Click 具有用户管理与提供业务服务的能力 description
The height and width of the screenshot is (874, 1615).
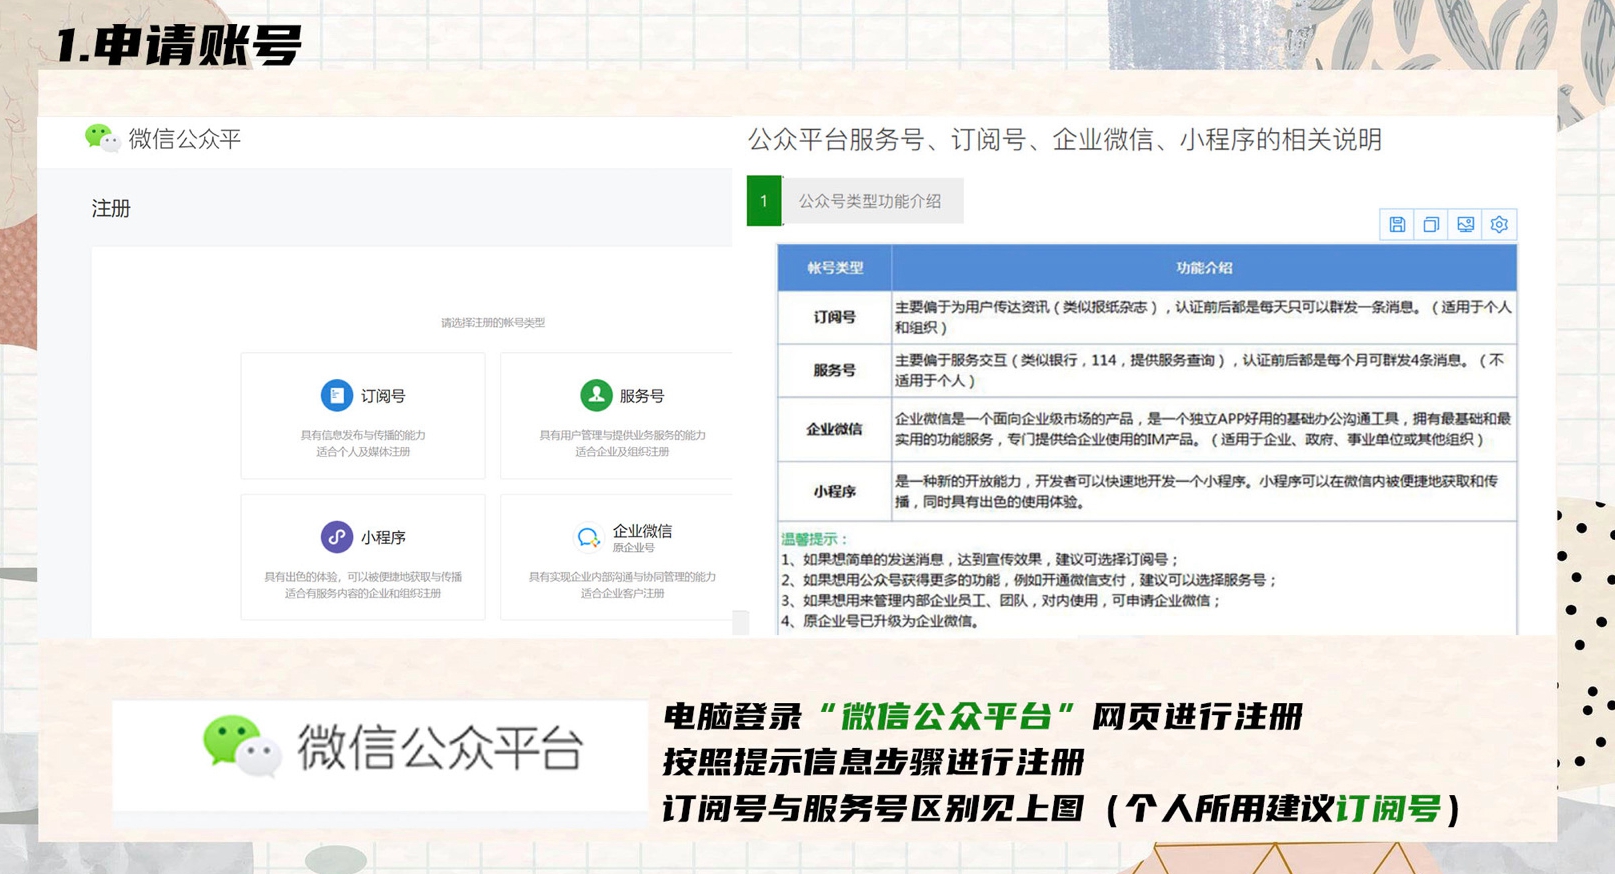click(x=622, y=435)
